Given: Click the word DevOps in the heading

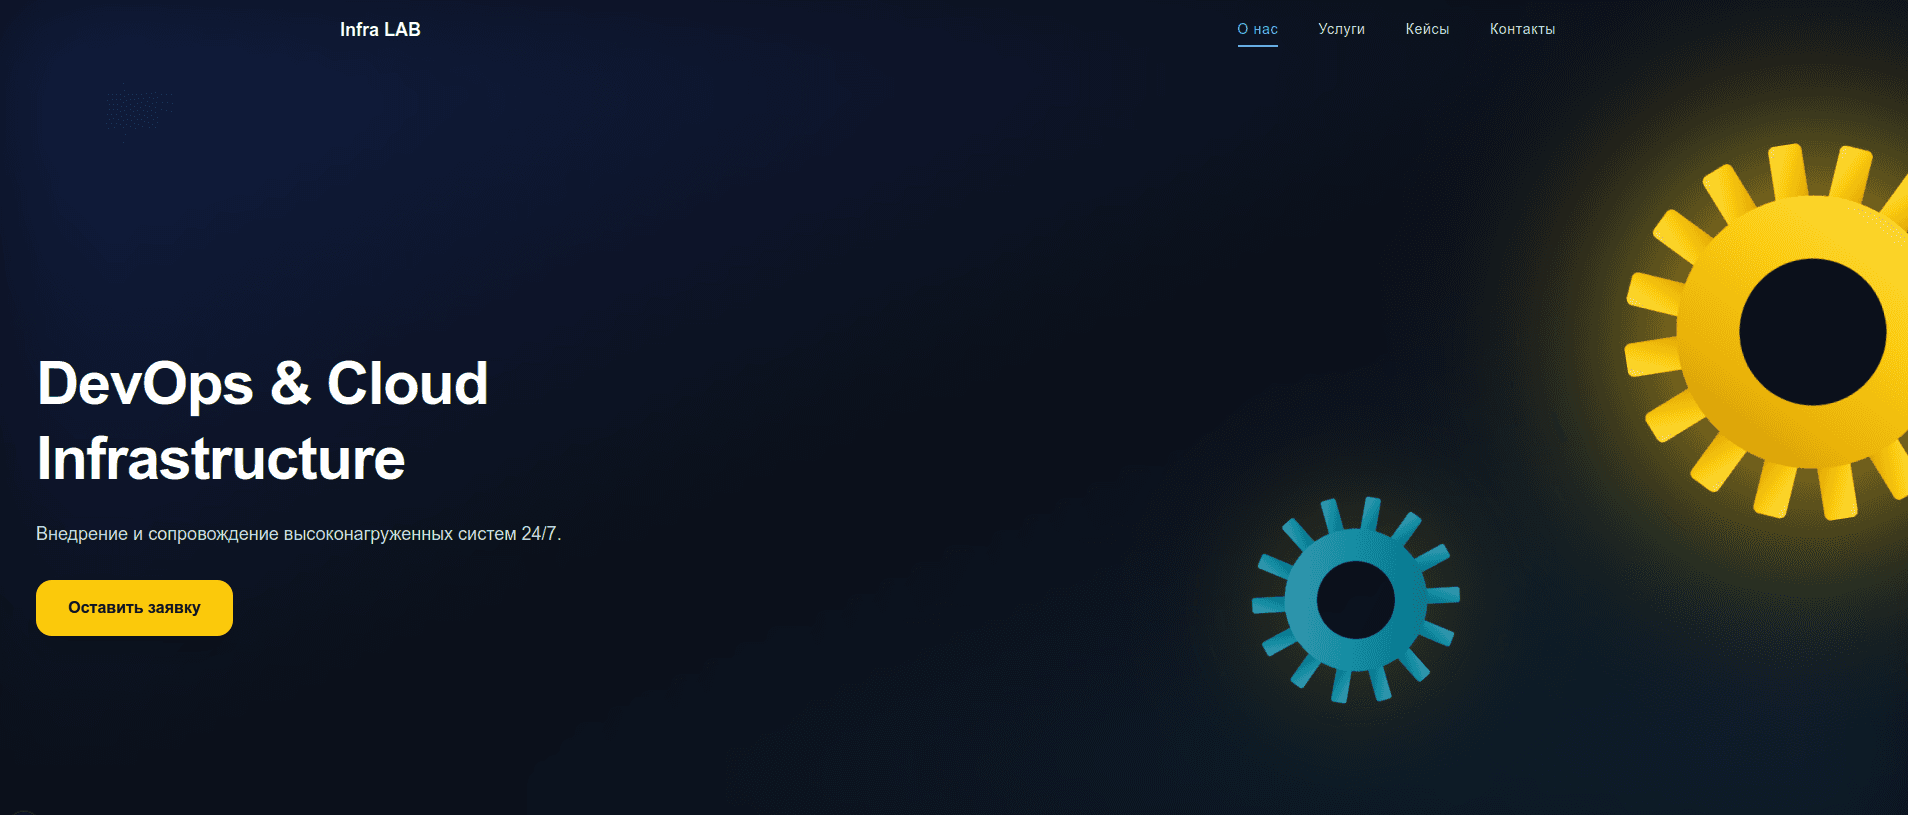Looking at the screenshot, I should 145,384.
